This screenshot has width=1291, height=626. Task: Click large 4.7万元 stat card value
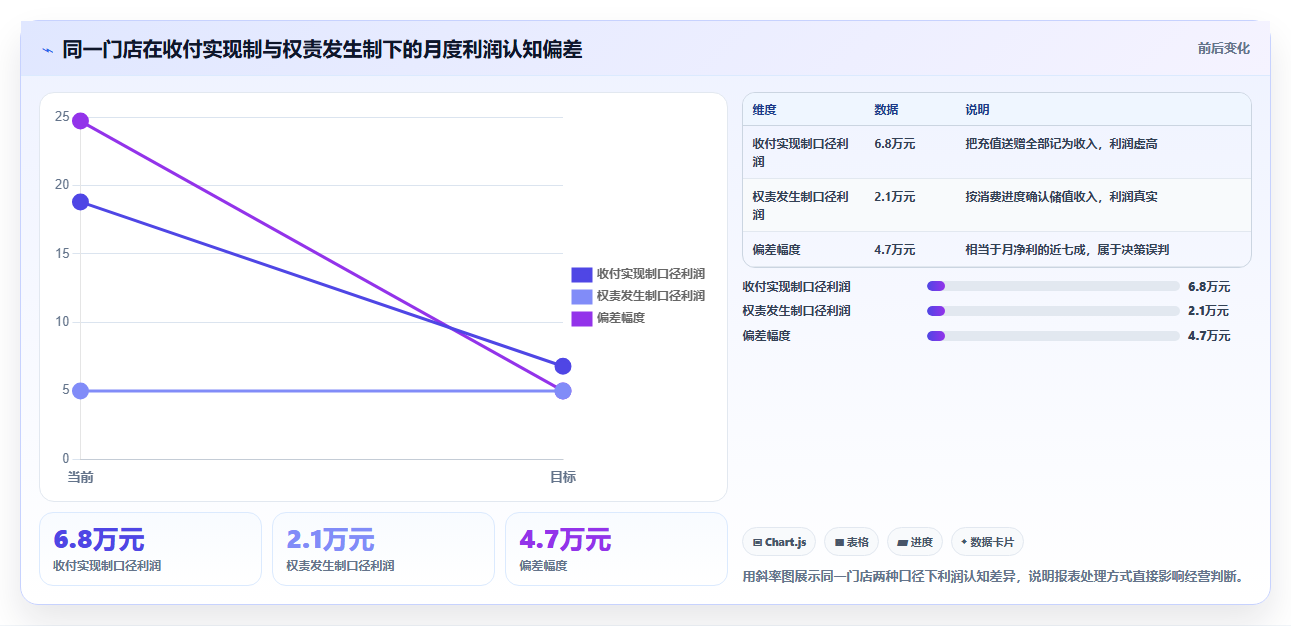[565, 540]
